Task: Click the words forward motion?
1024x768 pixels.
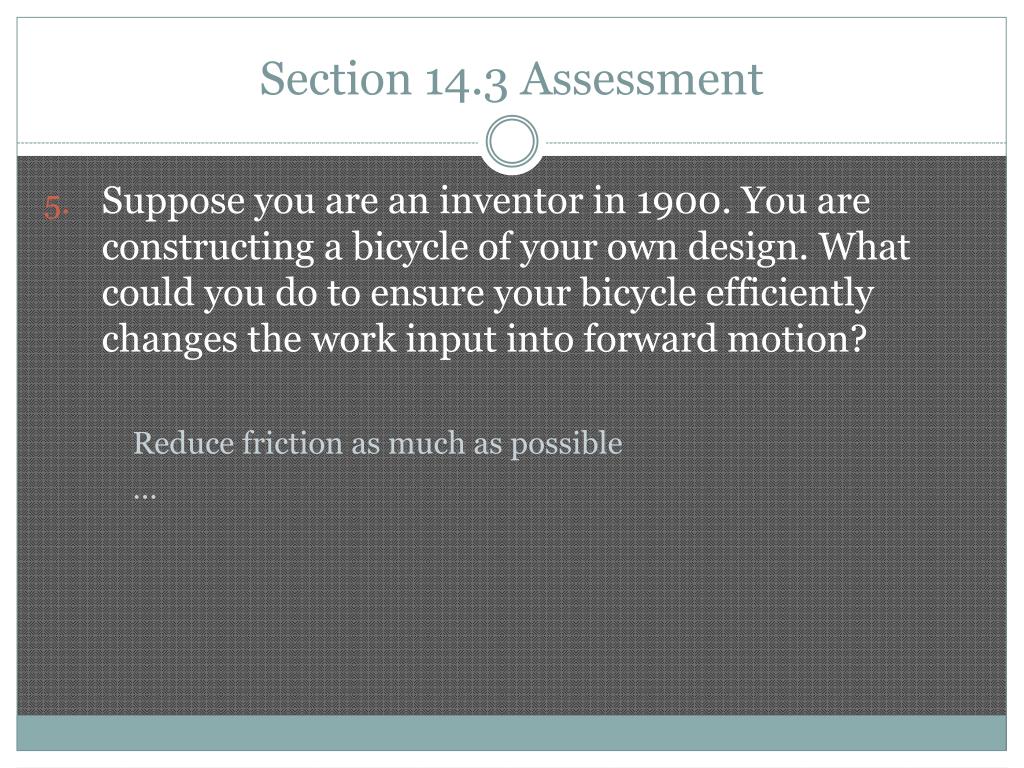Action: 725,338
